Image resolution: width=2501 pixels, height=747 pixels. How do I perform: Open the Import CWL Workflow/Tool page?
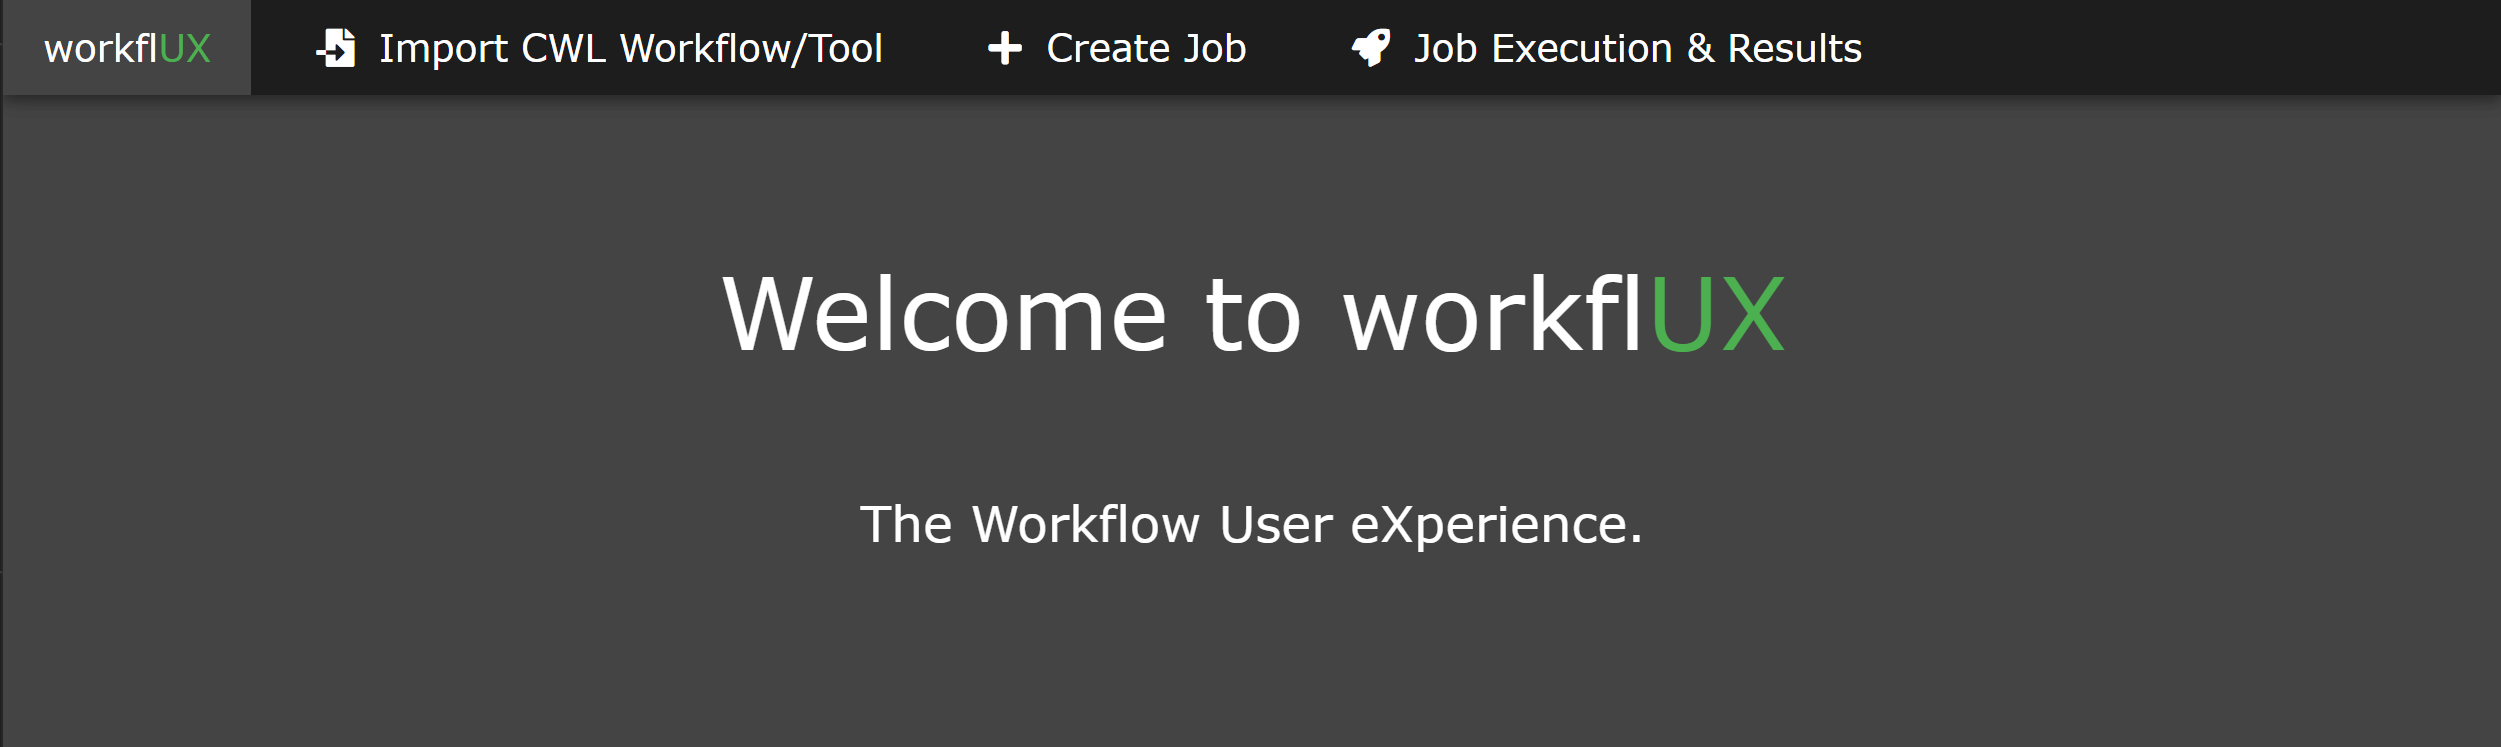pos(630,48)
